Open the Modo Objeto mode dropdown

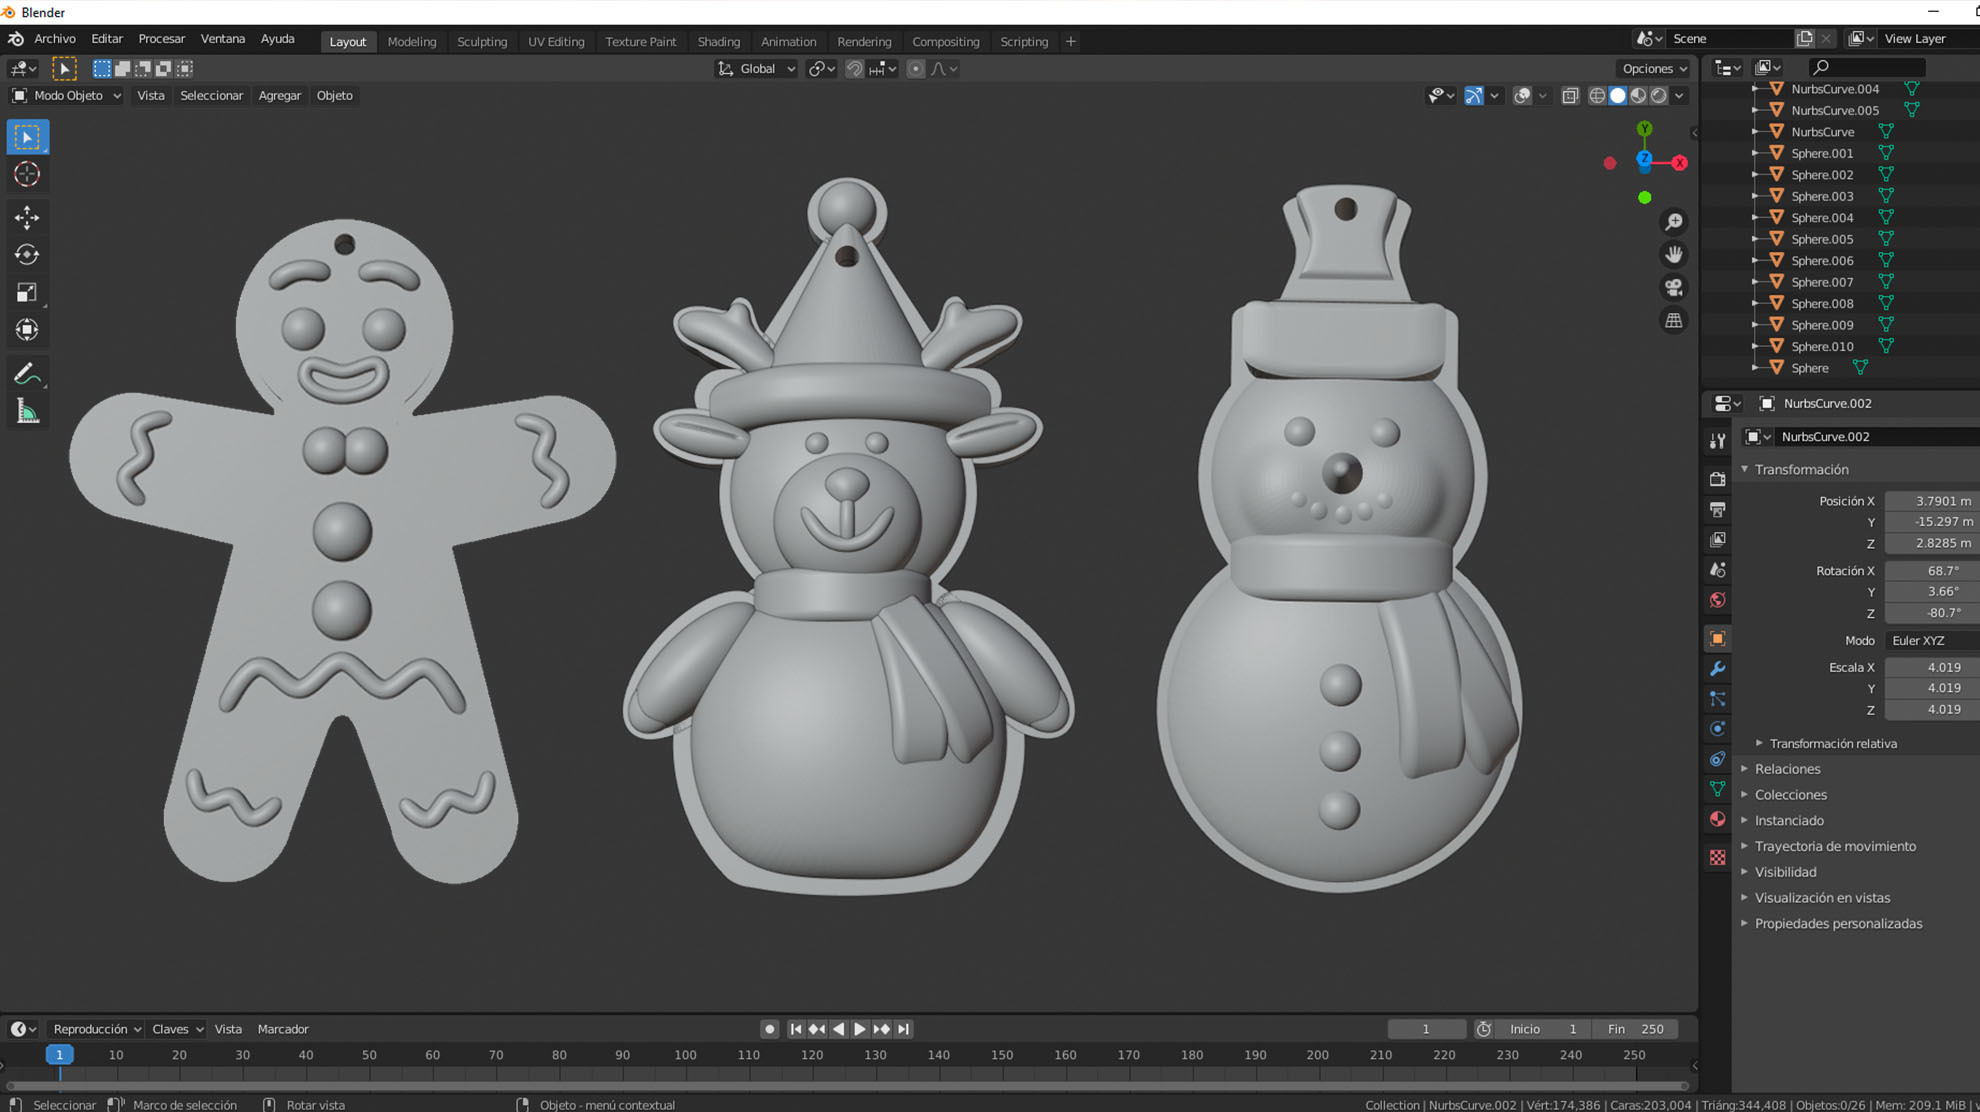(x=67, y=96)
